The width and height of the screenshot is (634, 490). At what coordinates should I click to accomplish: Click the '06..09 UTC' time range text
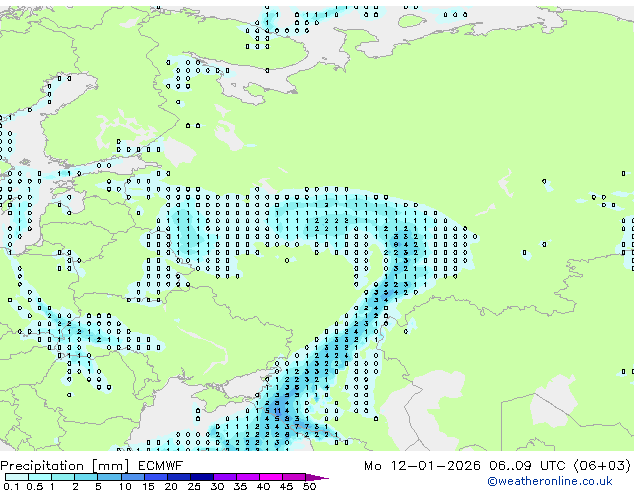click(527, 466)
